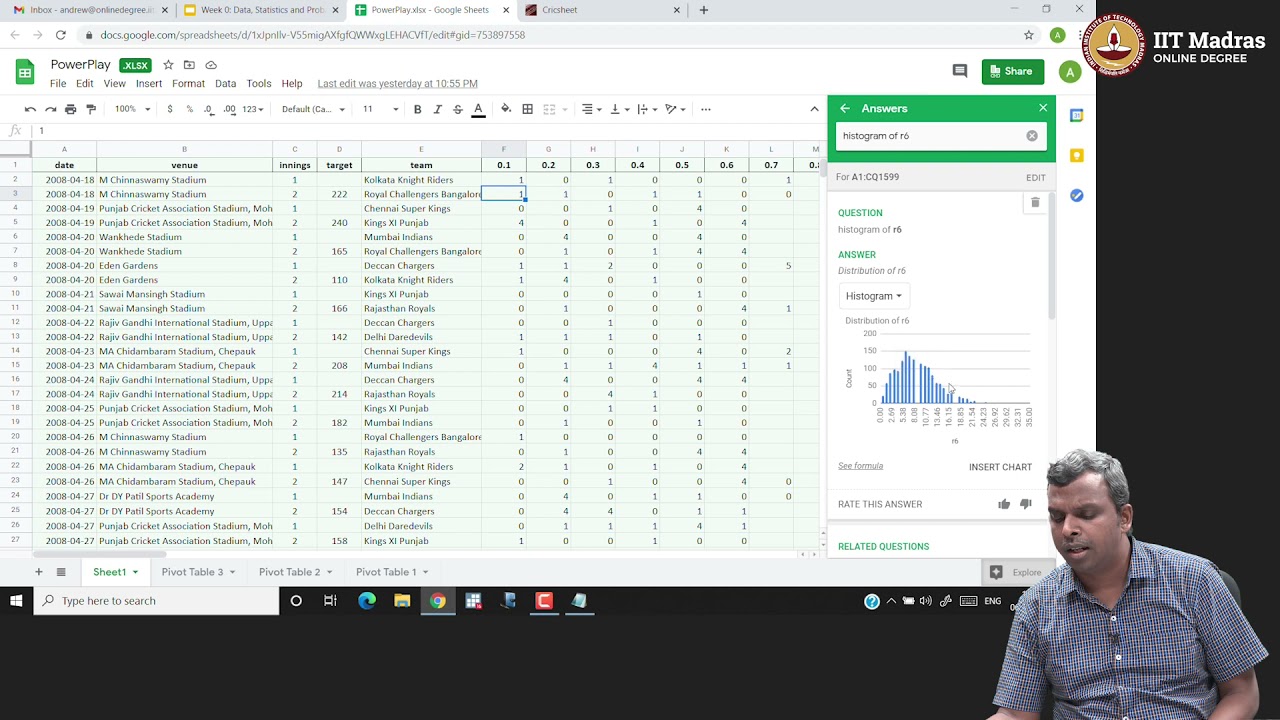Open the borders options
This screenshot has height=720, width=1280.
click(527, 109)
